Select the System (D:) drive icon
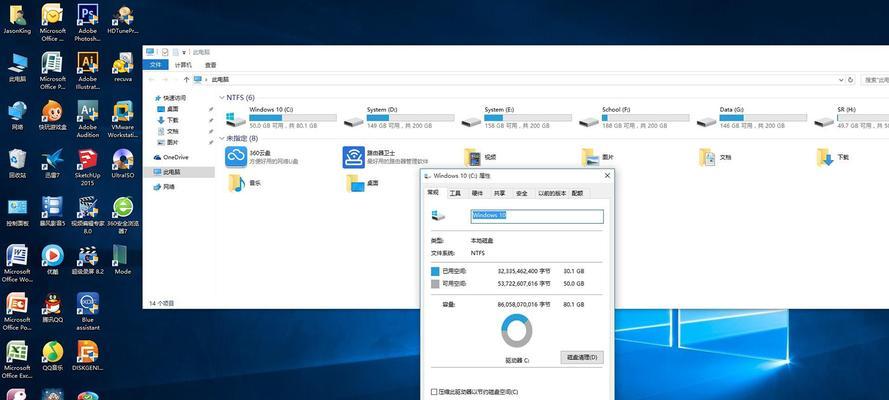889x400 pixels. pyautogui.click(x=354, y=121)
